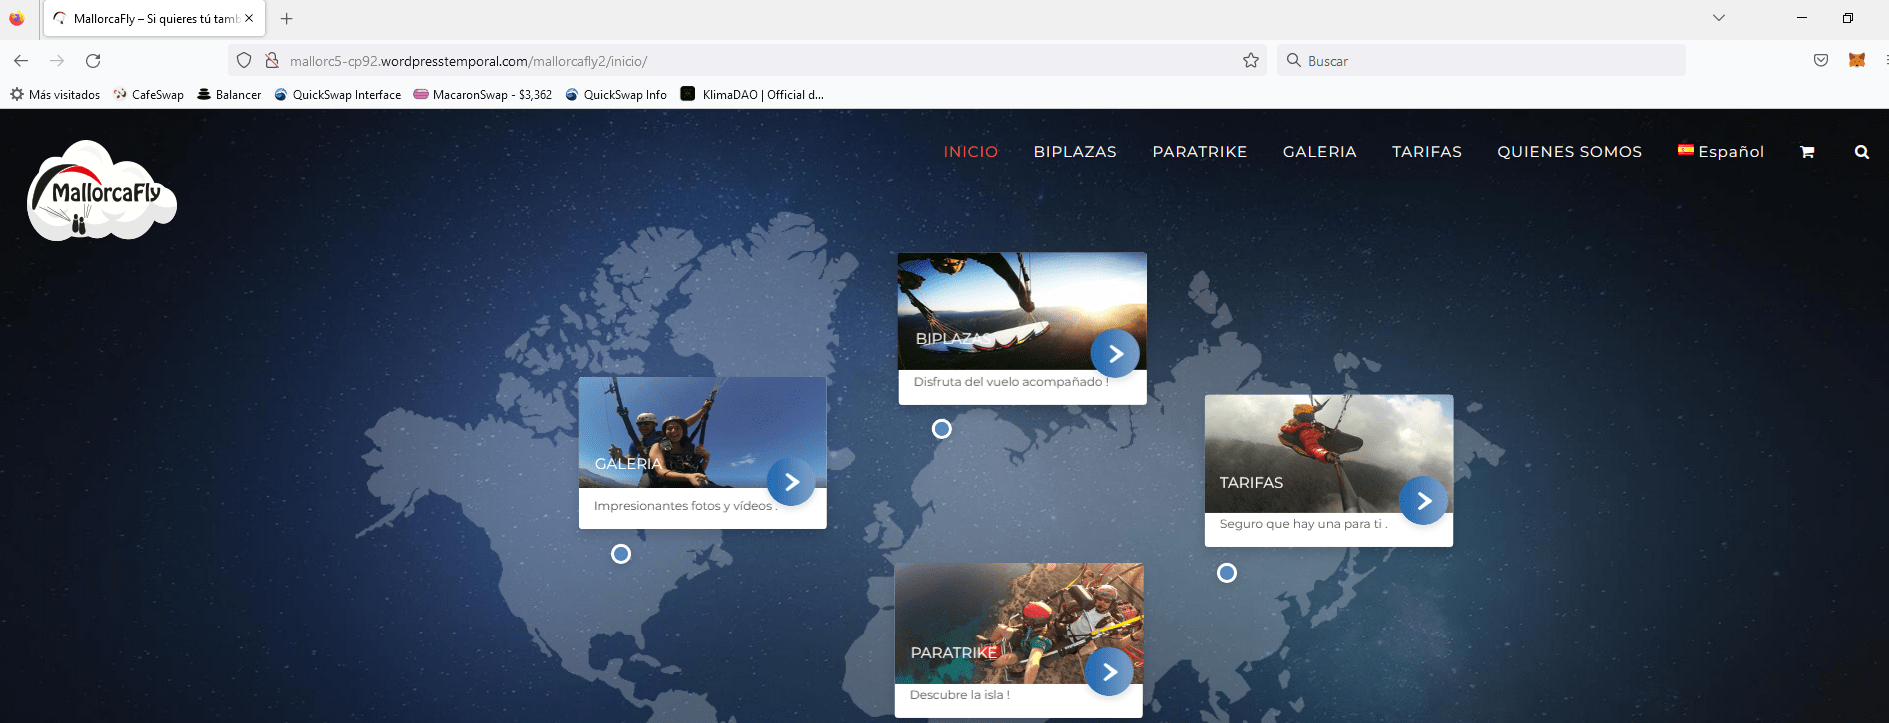Click the blue arrow on TARIFAS card
The width and height of the screenshot is (1889, 723).
(x=1423, y=501)
